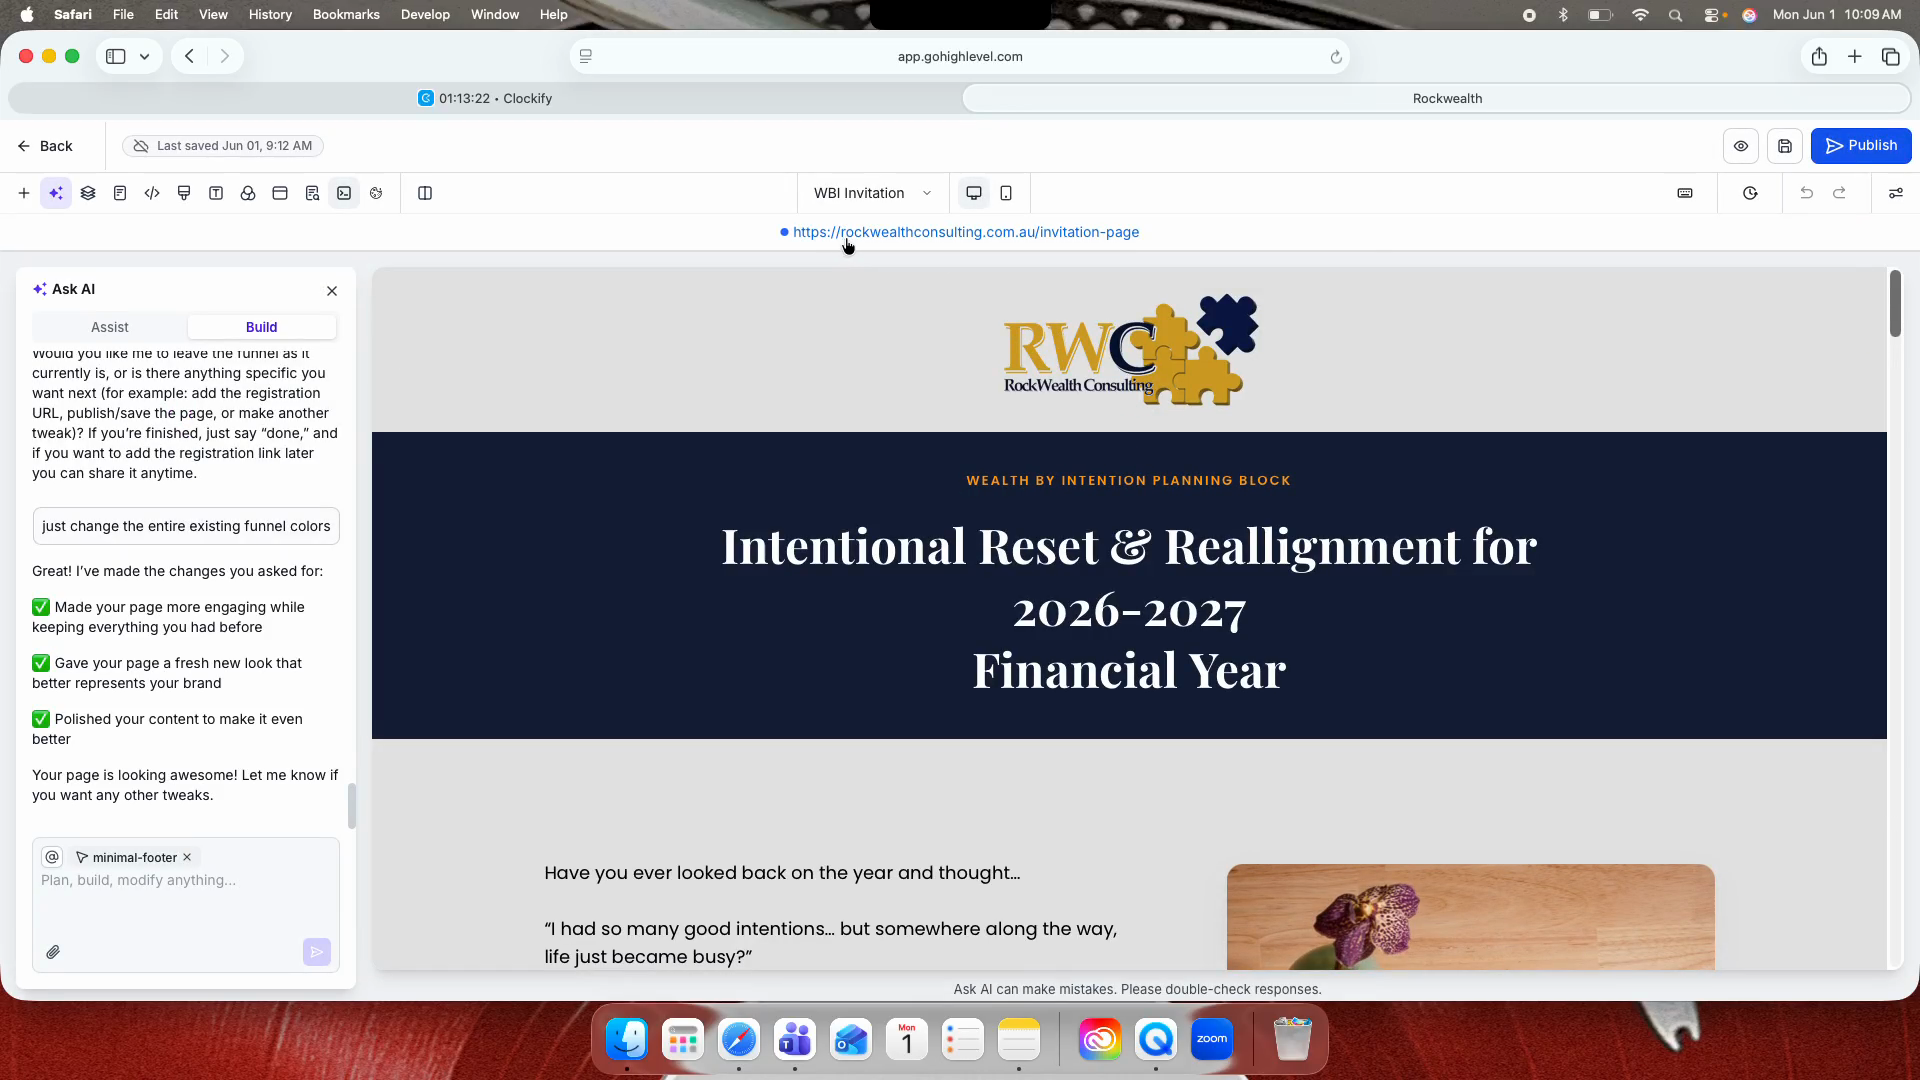Open Zoom from the Dock
Screen dimensions: 1920x1080
pyautogui.click(x=1212, y=1040)
